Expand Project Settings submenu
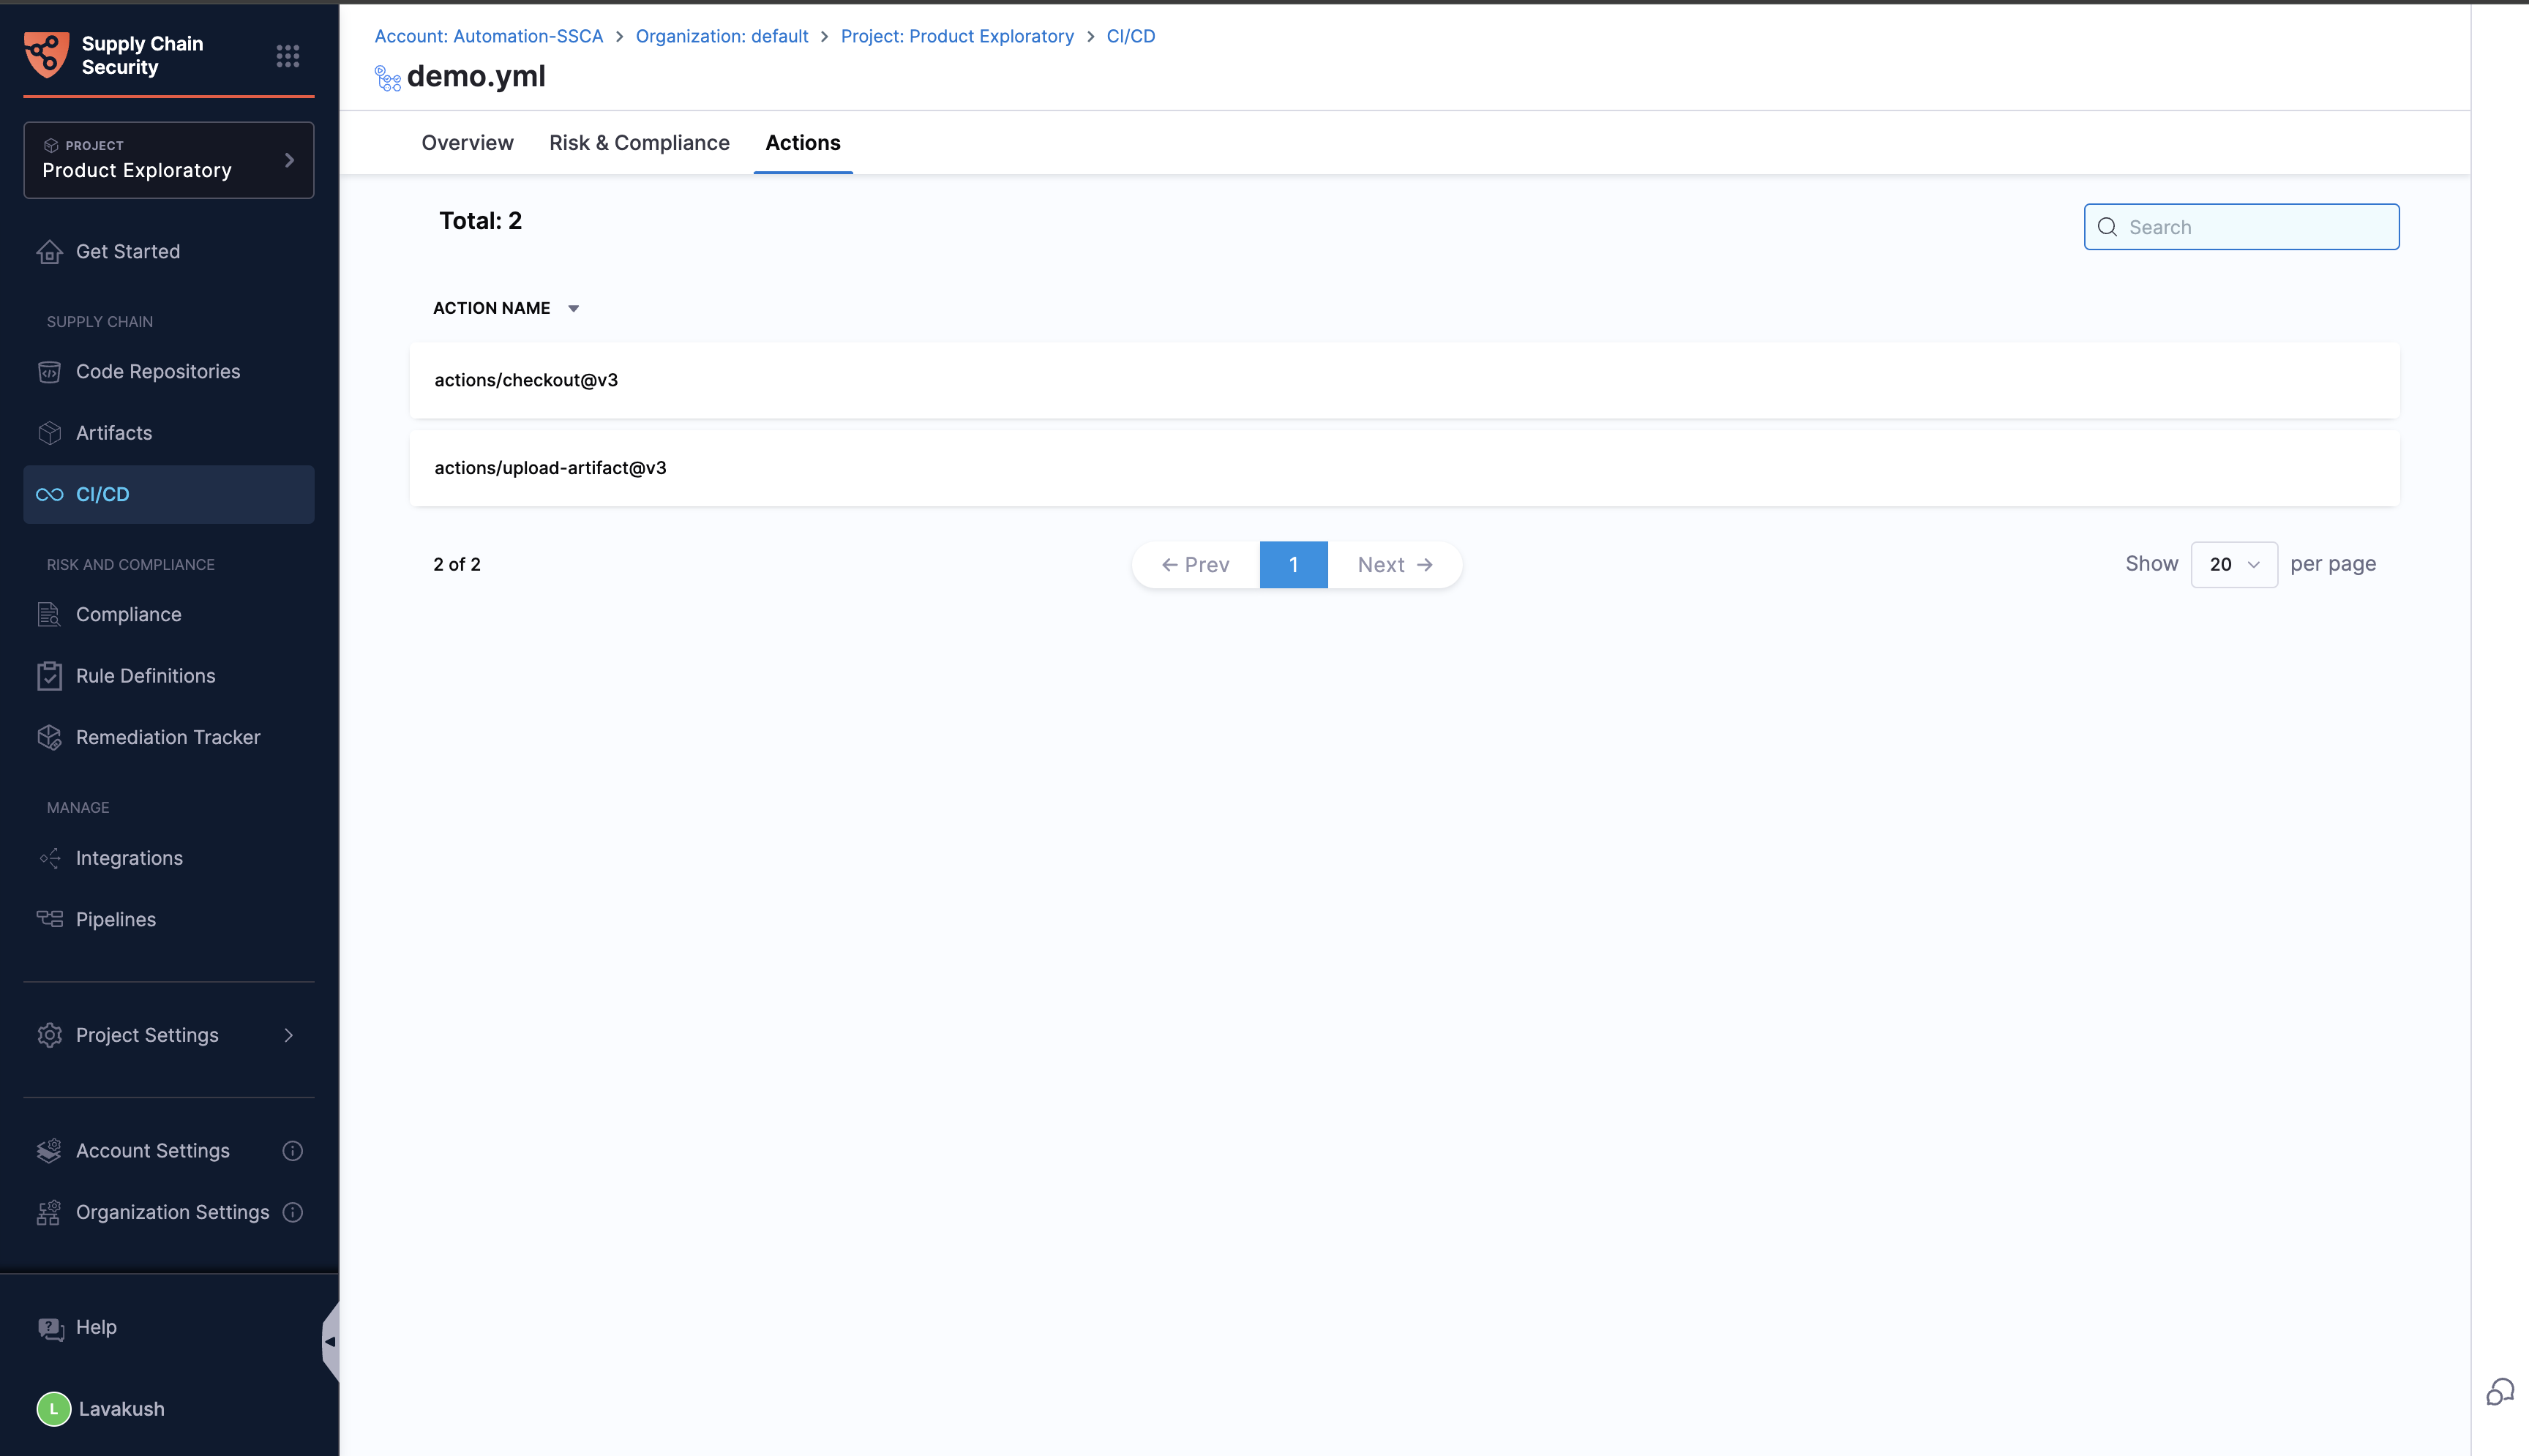Screen dimensions: 2529x1456 [x=288, y=1035]
